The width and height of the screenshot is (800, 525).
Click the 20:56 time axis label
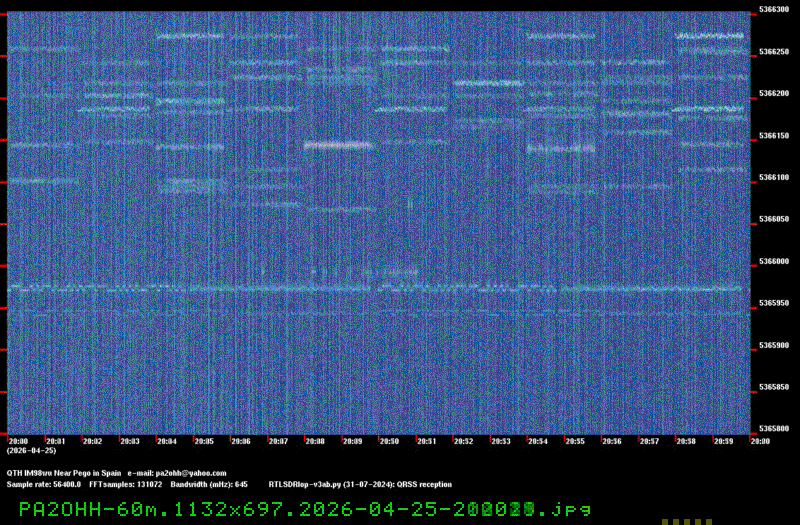coord(613,441)
